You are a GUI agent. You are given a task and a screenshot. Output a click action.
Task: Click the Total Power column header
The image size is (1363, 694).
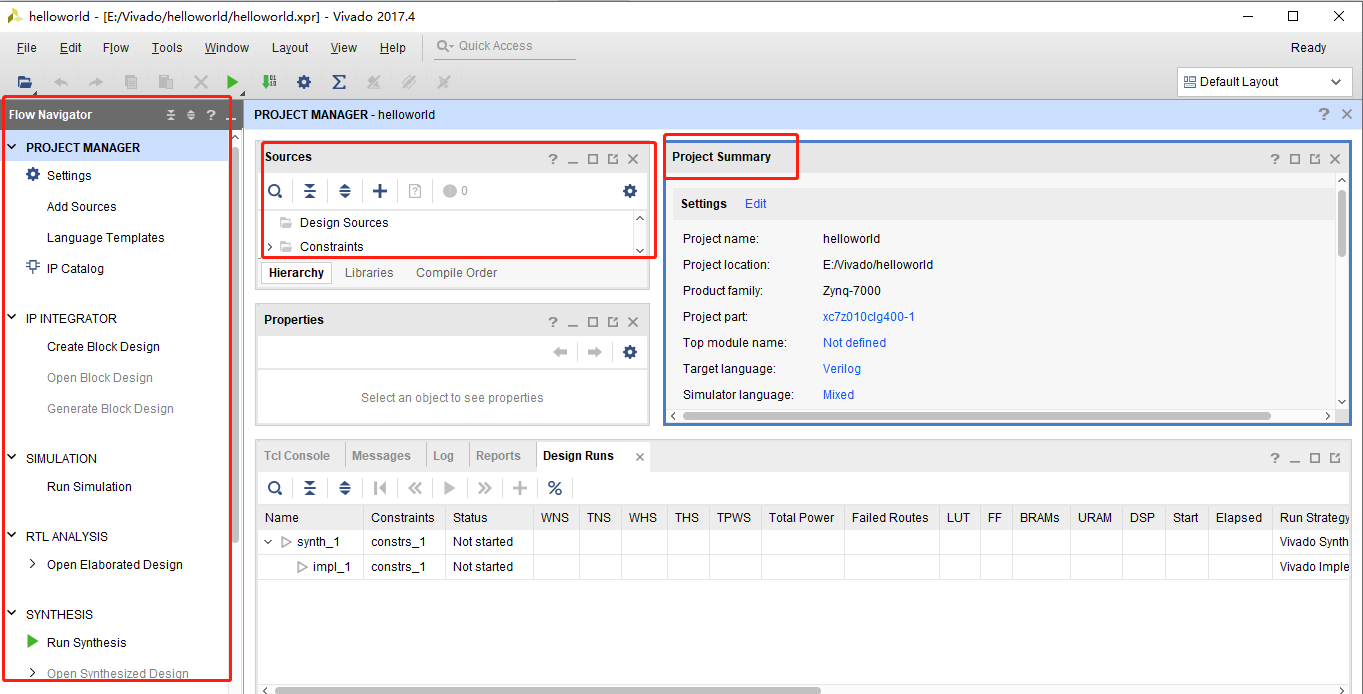click(x=802, y=518)
